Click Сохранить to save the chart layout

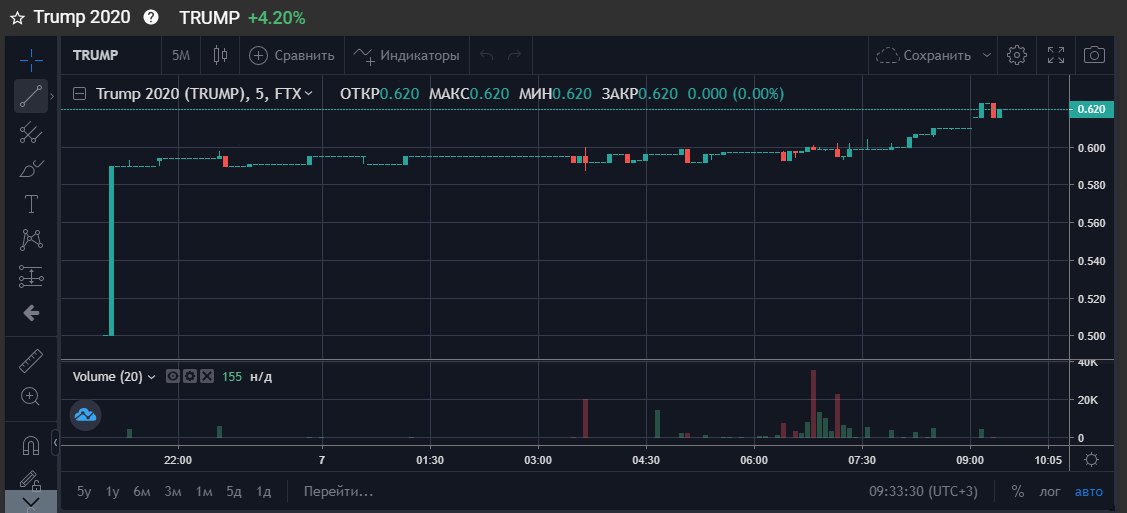[924, 55]
